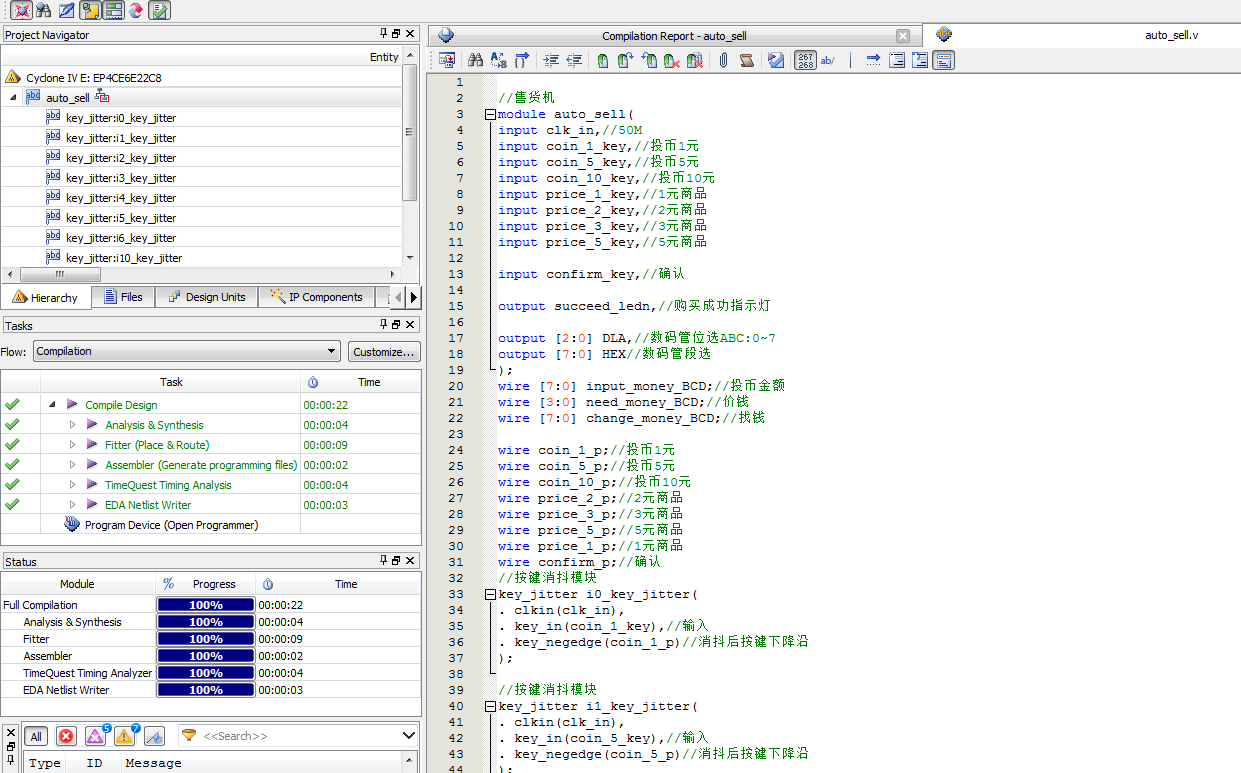Toggle the warning messages filter
The width and height of the screenshot is (1241, 773).
[x=124, y=736]
